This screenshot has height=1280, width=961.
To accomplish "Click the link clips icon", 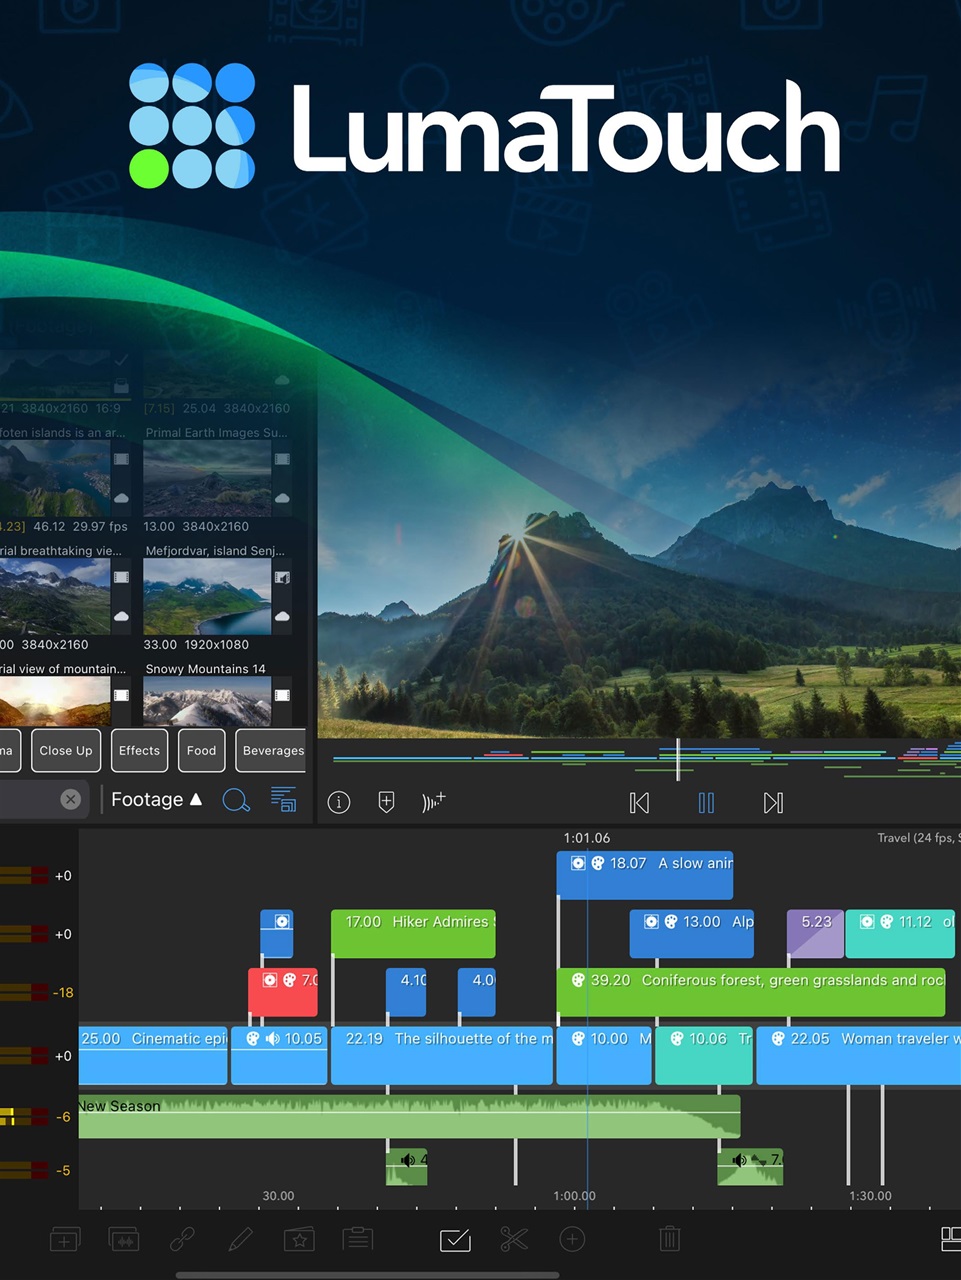I will [x=182, y=1240].
